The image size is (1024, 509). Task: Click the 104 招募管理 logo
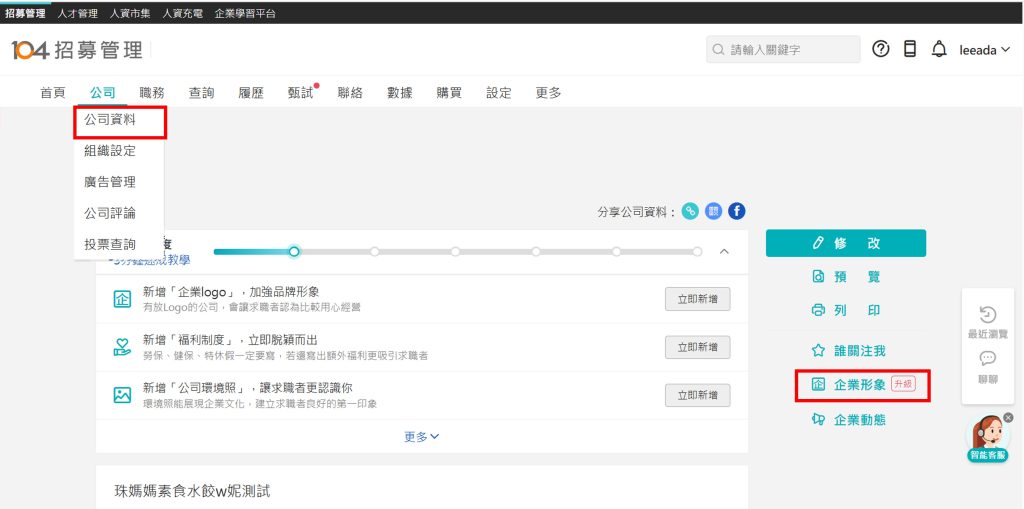76,50
